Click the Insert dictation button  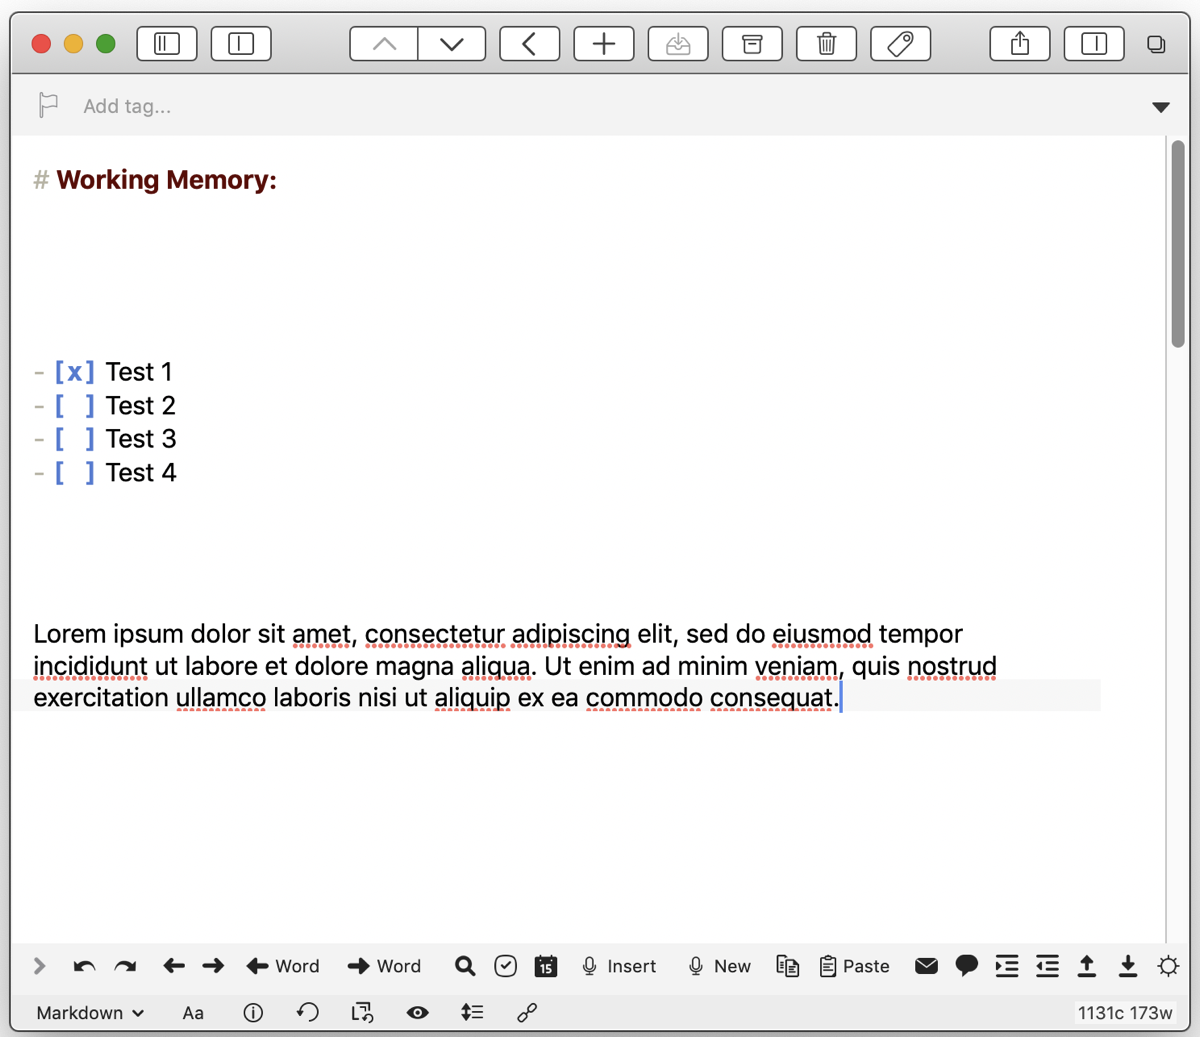619,966
